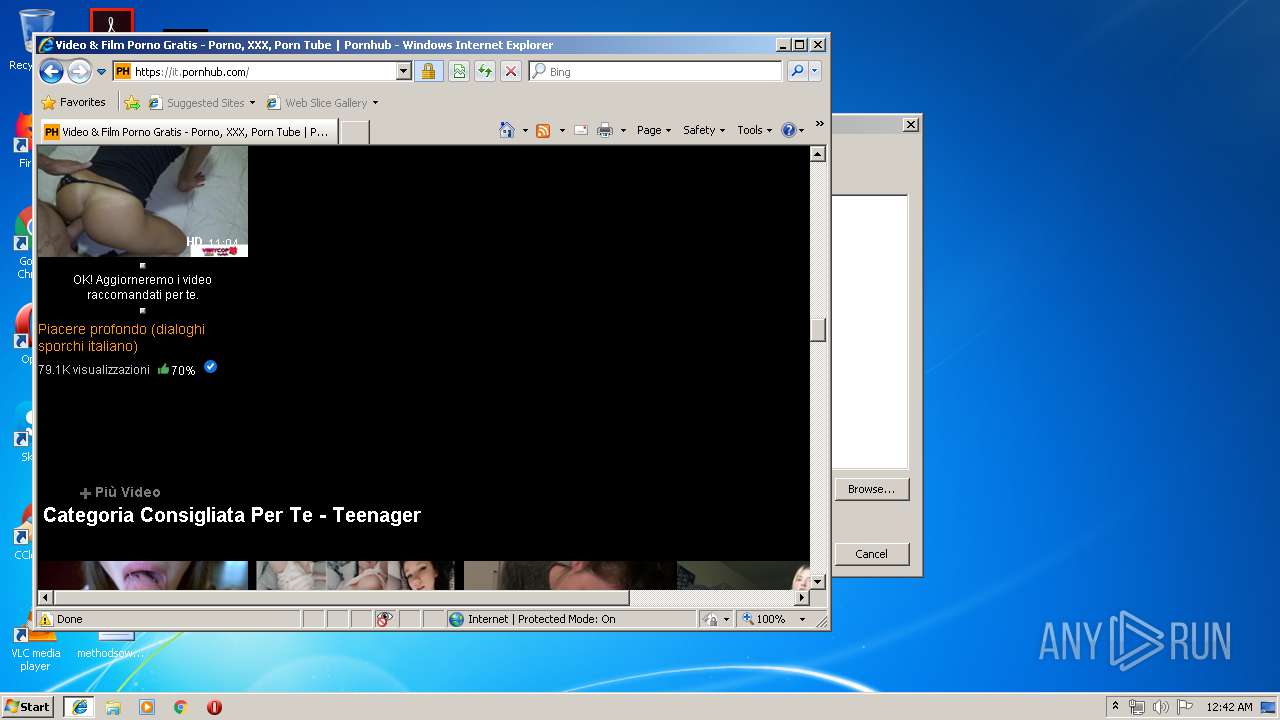Click the status bar warning icon
Viewport: 1280px width, 720px height.
click(46, 619)
